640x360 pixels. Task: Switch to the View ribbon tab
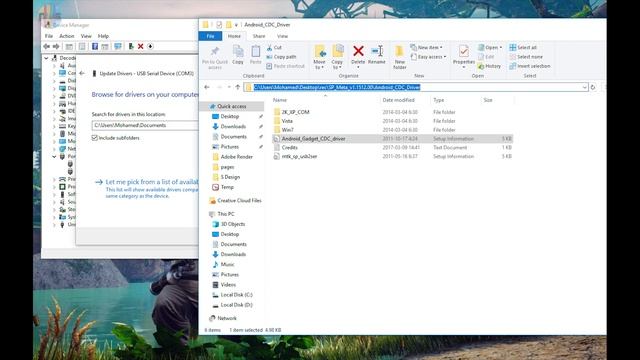282,36
